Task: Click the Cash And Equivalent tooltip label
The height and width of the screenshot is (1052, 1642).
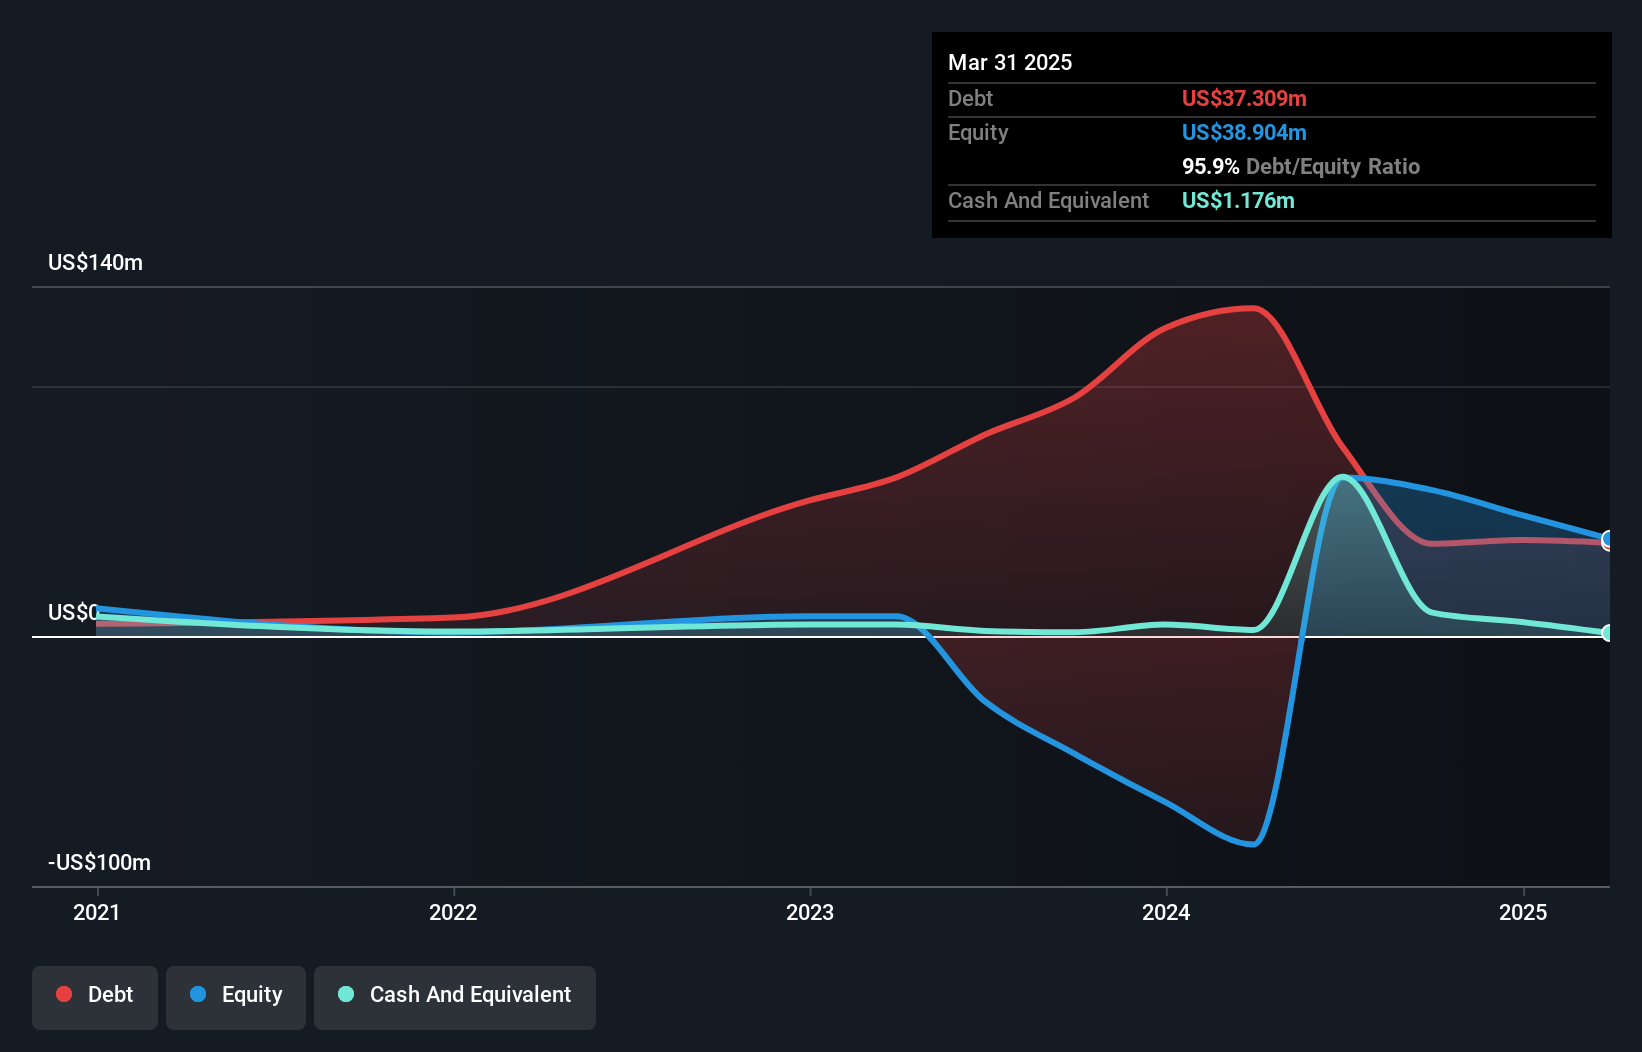Action: coord(1048,200)
